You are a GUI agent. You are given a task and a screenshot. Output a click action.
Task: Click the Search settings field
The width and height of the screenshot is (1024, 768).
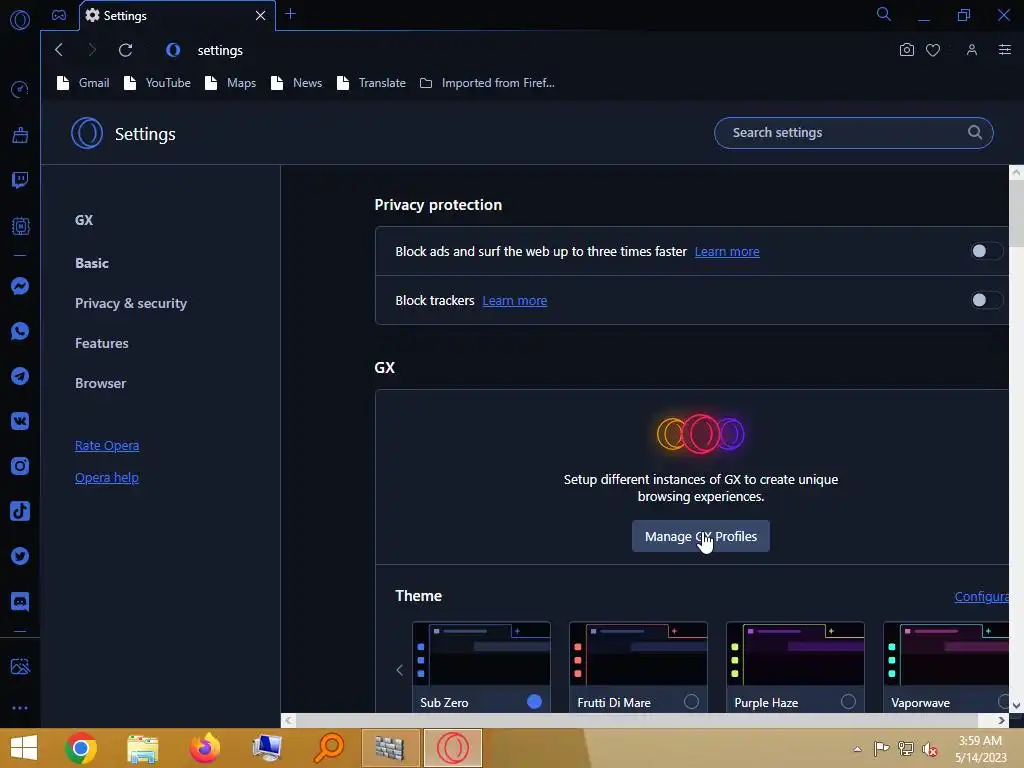[x=854, y=133]
